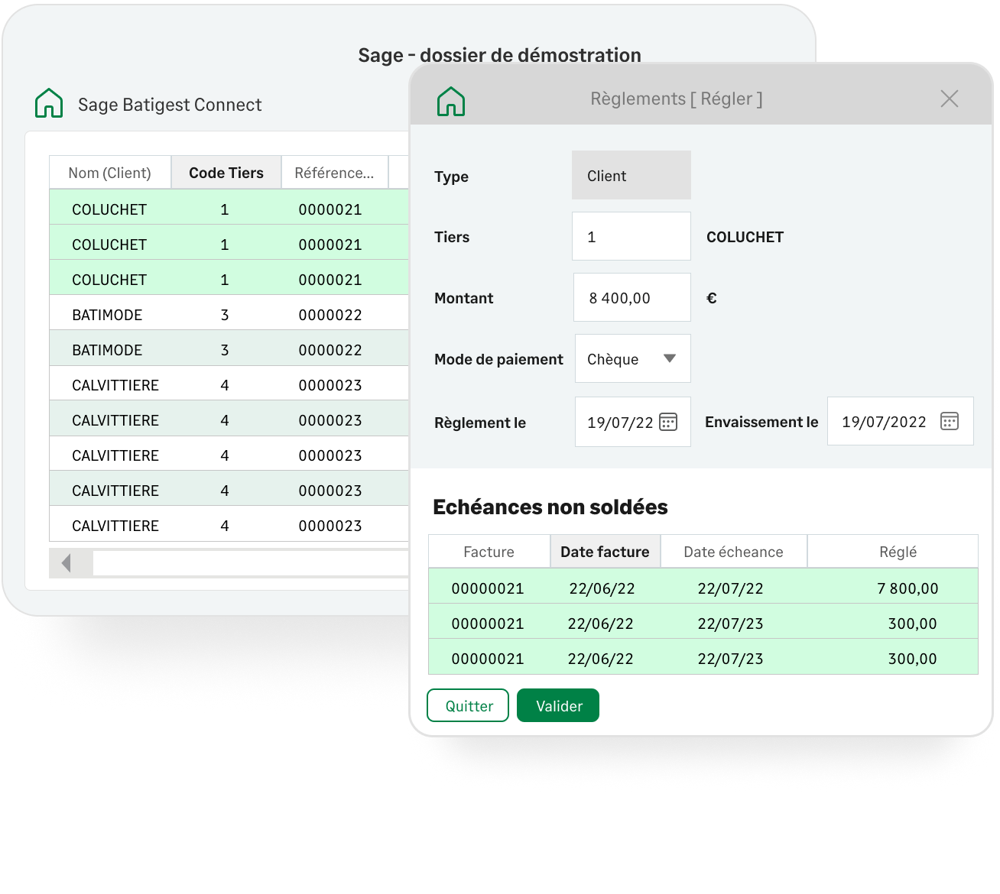Sort by Nom (Client) column header
The image size is (1000, 894).
tap(110, 173)
